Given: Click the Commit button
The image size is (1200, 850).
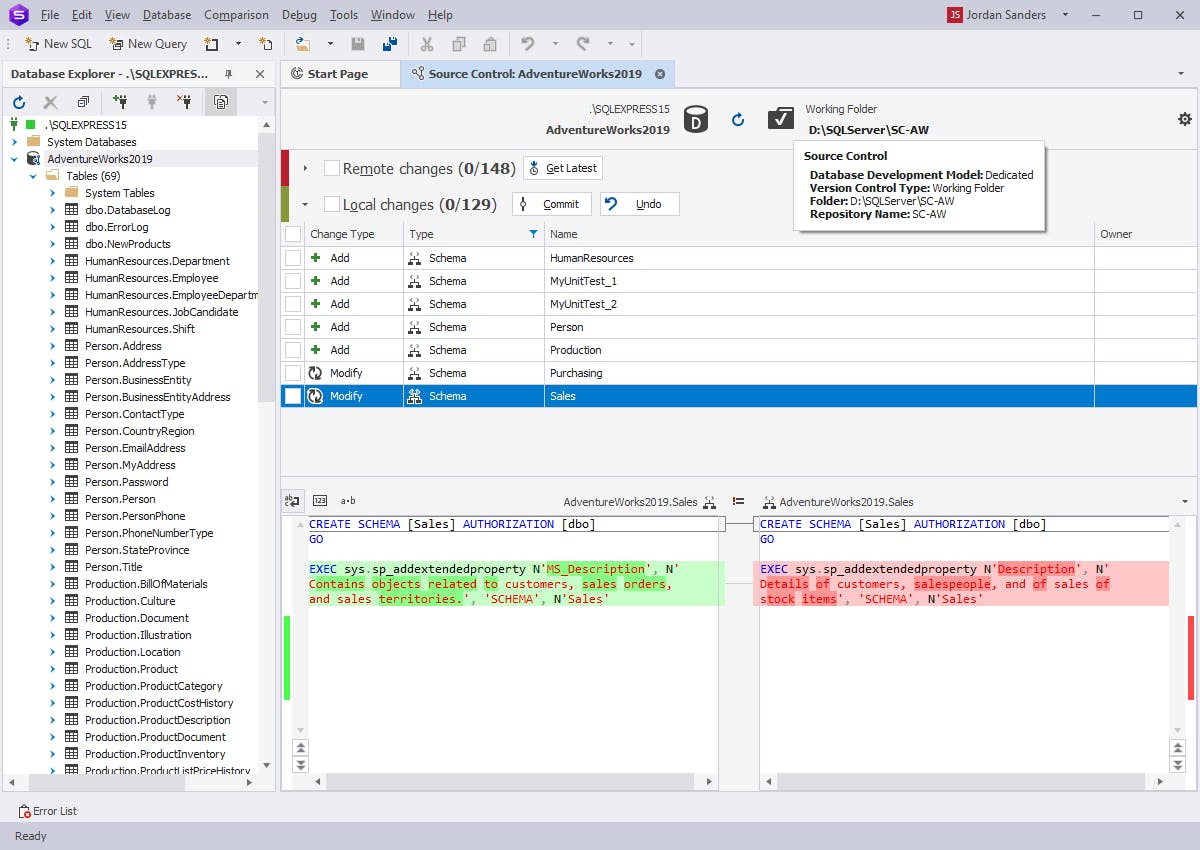Looking at the screenshot, I should (551, 203).
